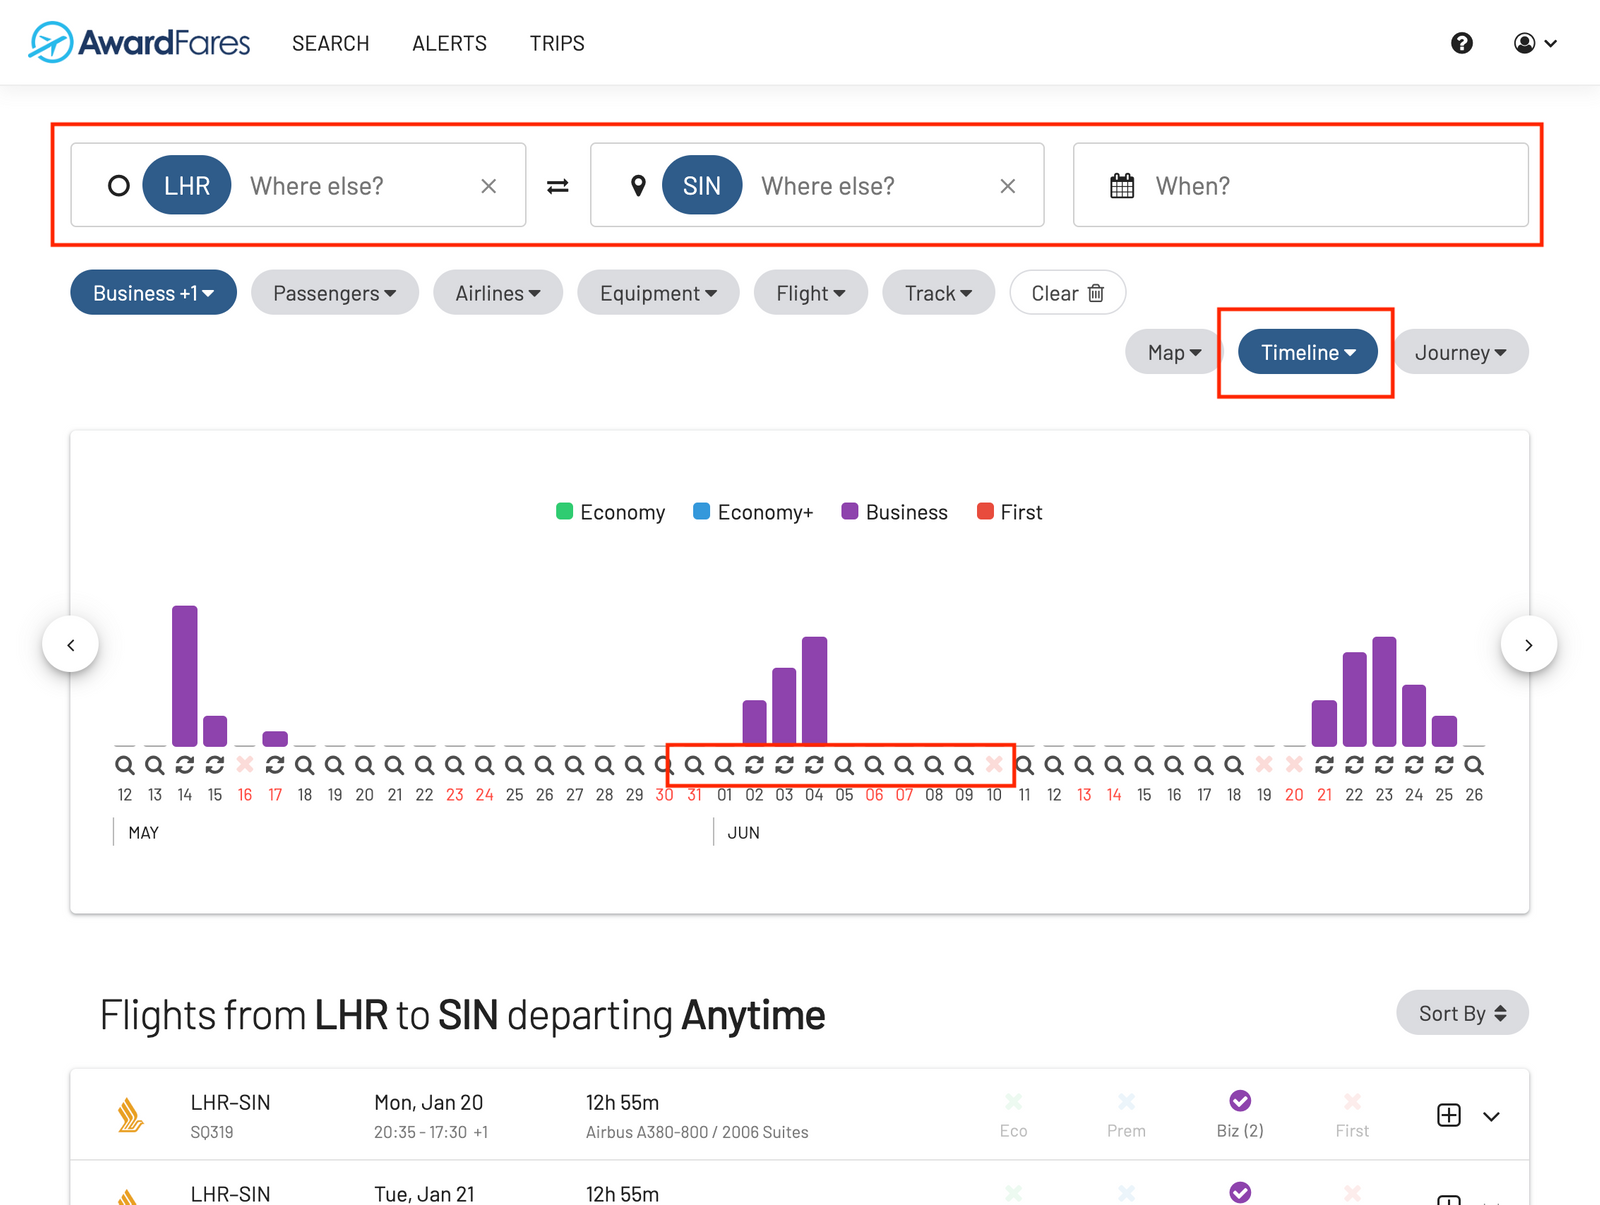1600x1205 pixels.
Task: Open the Sort By control
Action: (x=1462, y=1013)
